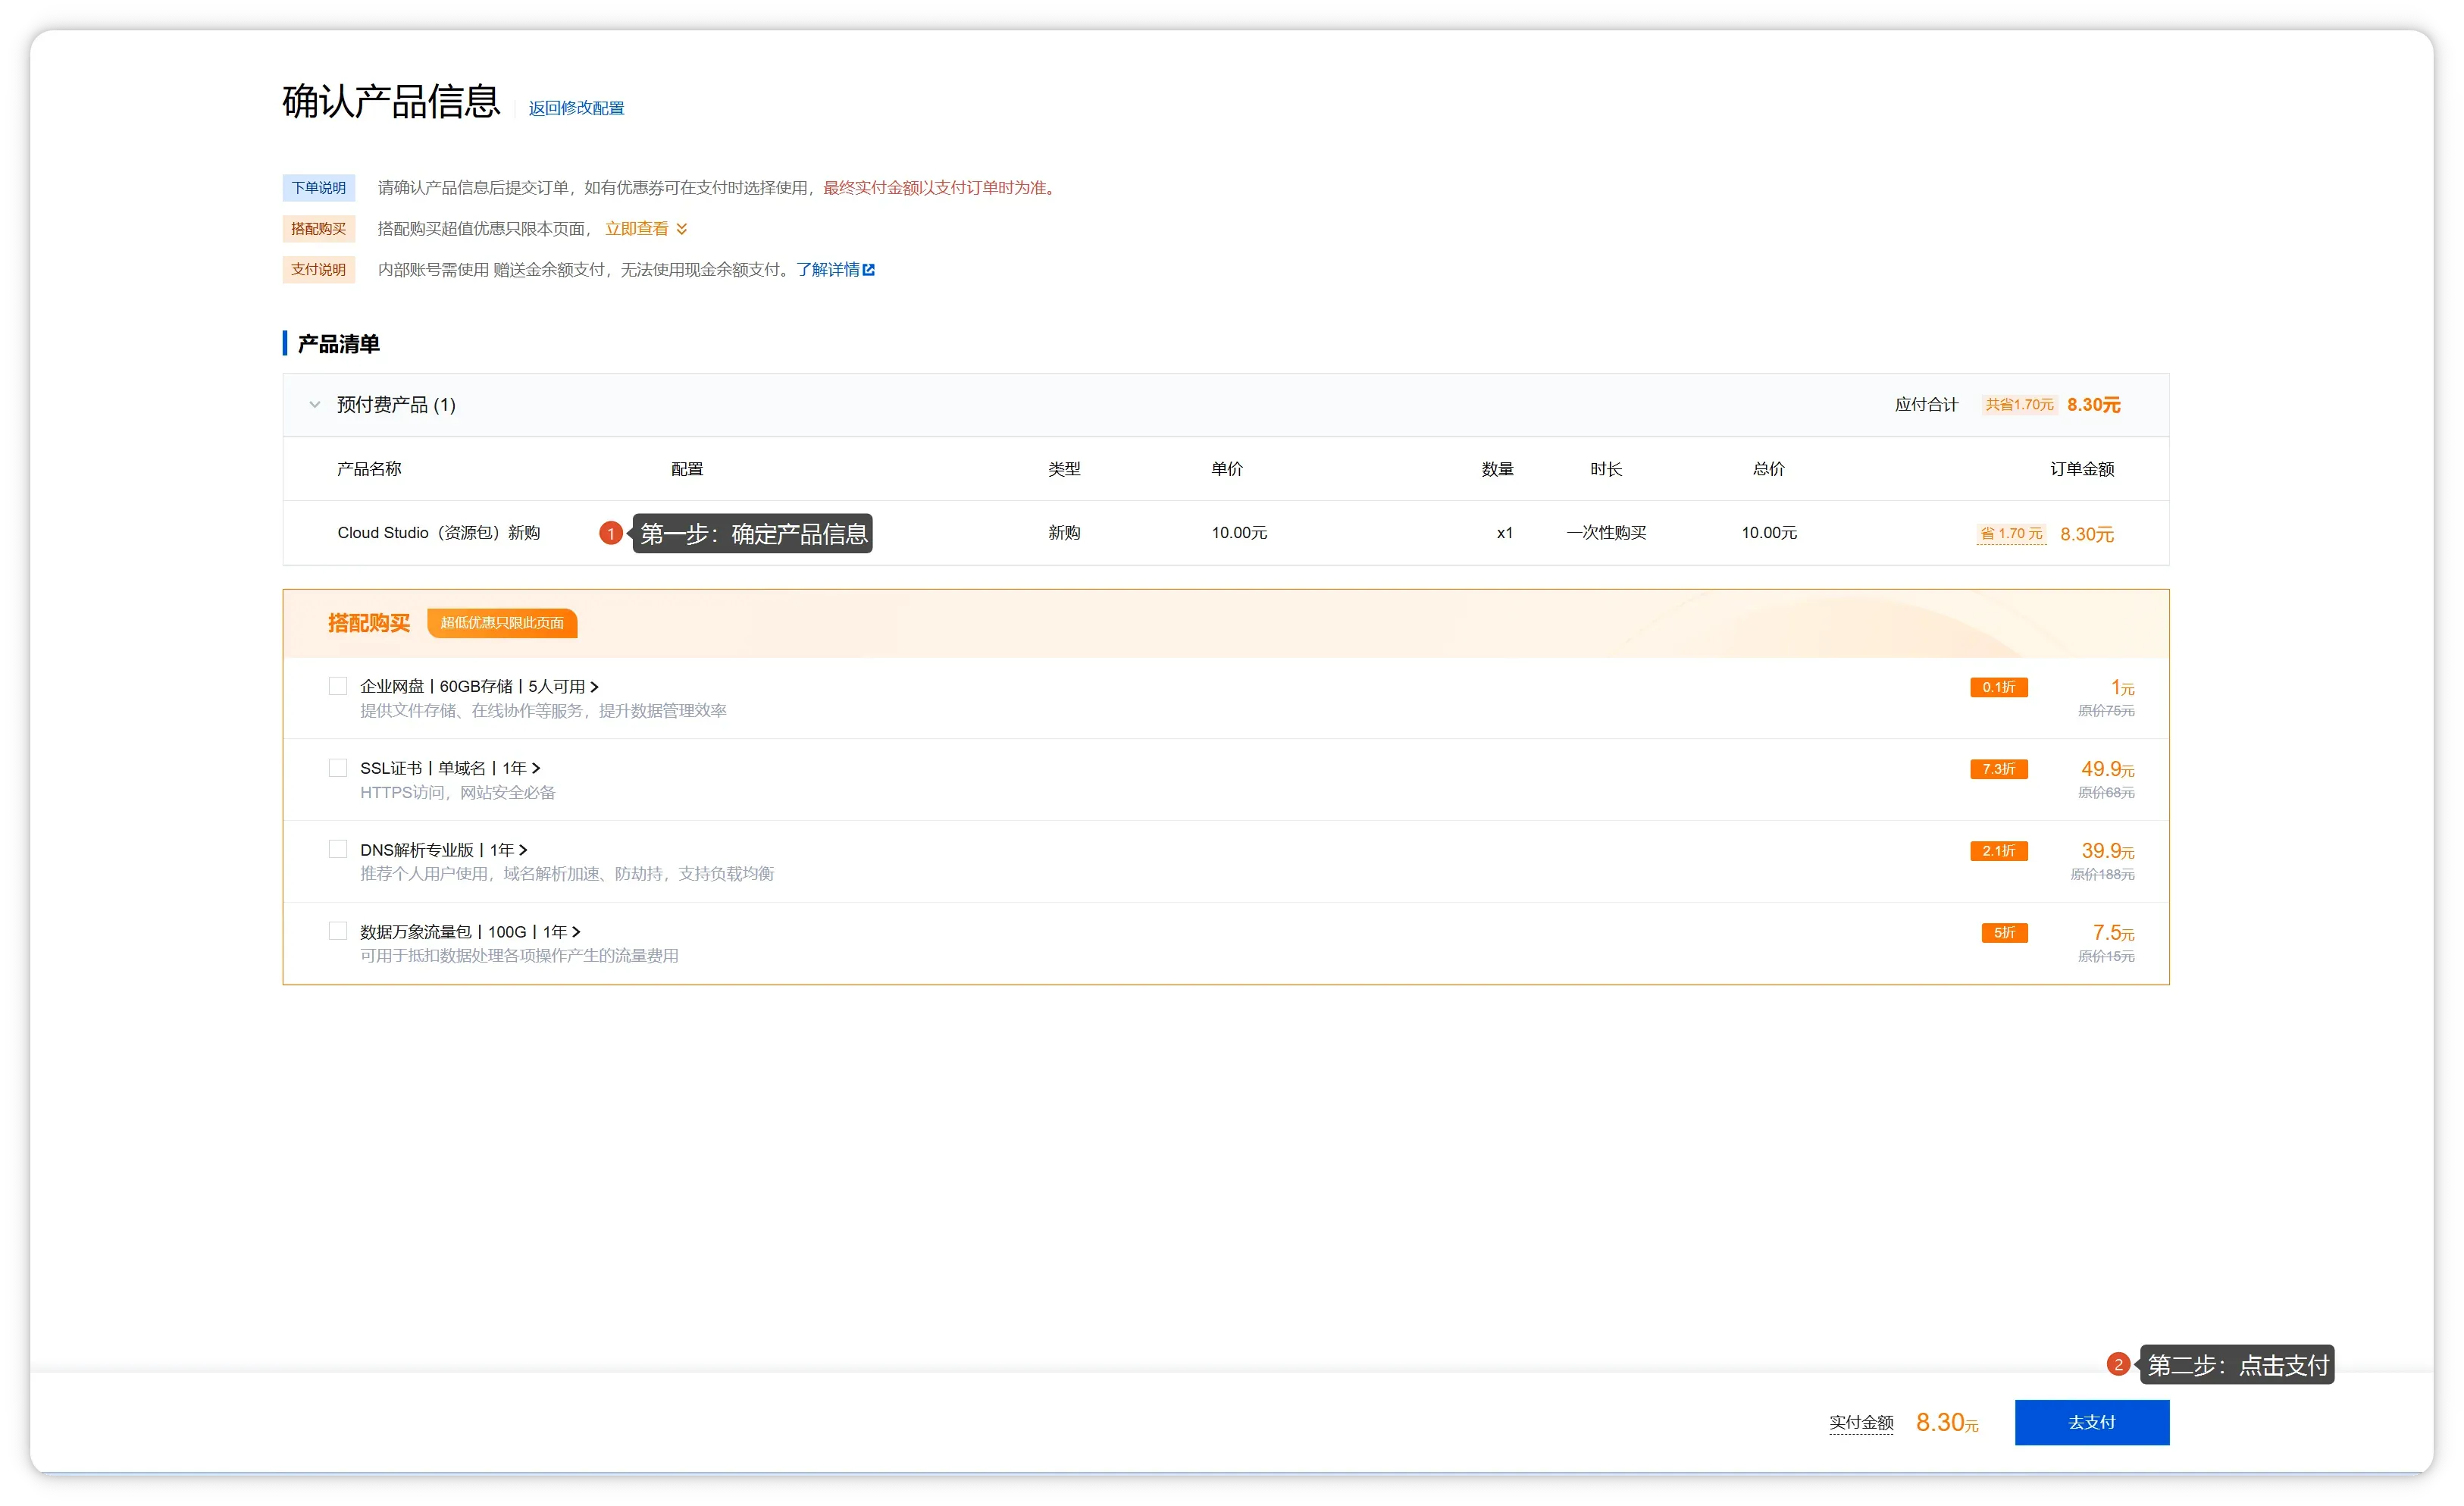
Task: Click the 共省1.70元 total savings badge
Action: point(2018,405)
